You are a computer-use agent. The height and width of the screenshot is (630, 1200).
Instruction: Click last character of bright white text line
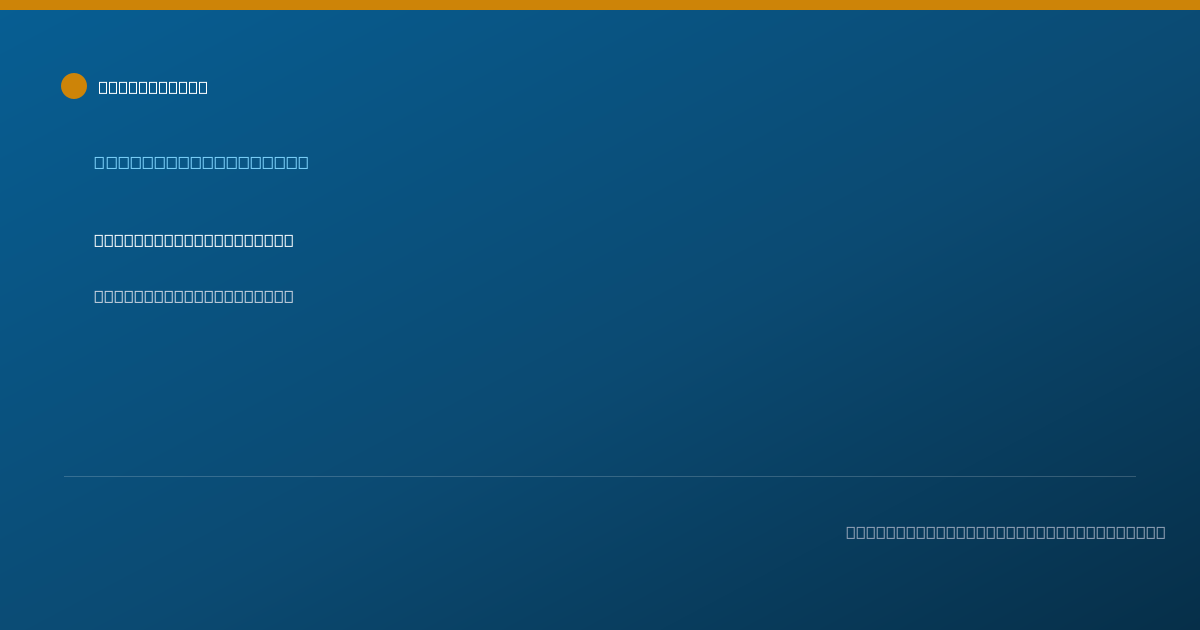coord(289,240)
